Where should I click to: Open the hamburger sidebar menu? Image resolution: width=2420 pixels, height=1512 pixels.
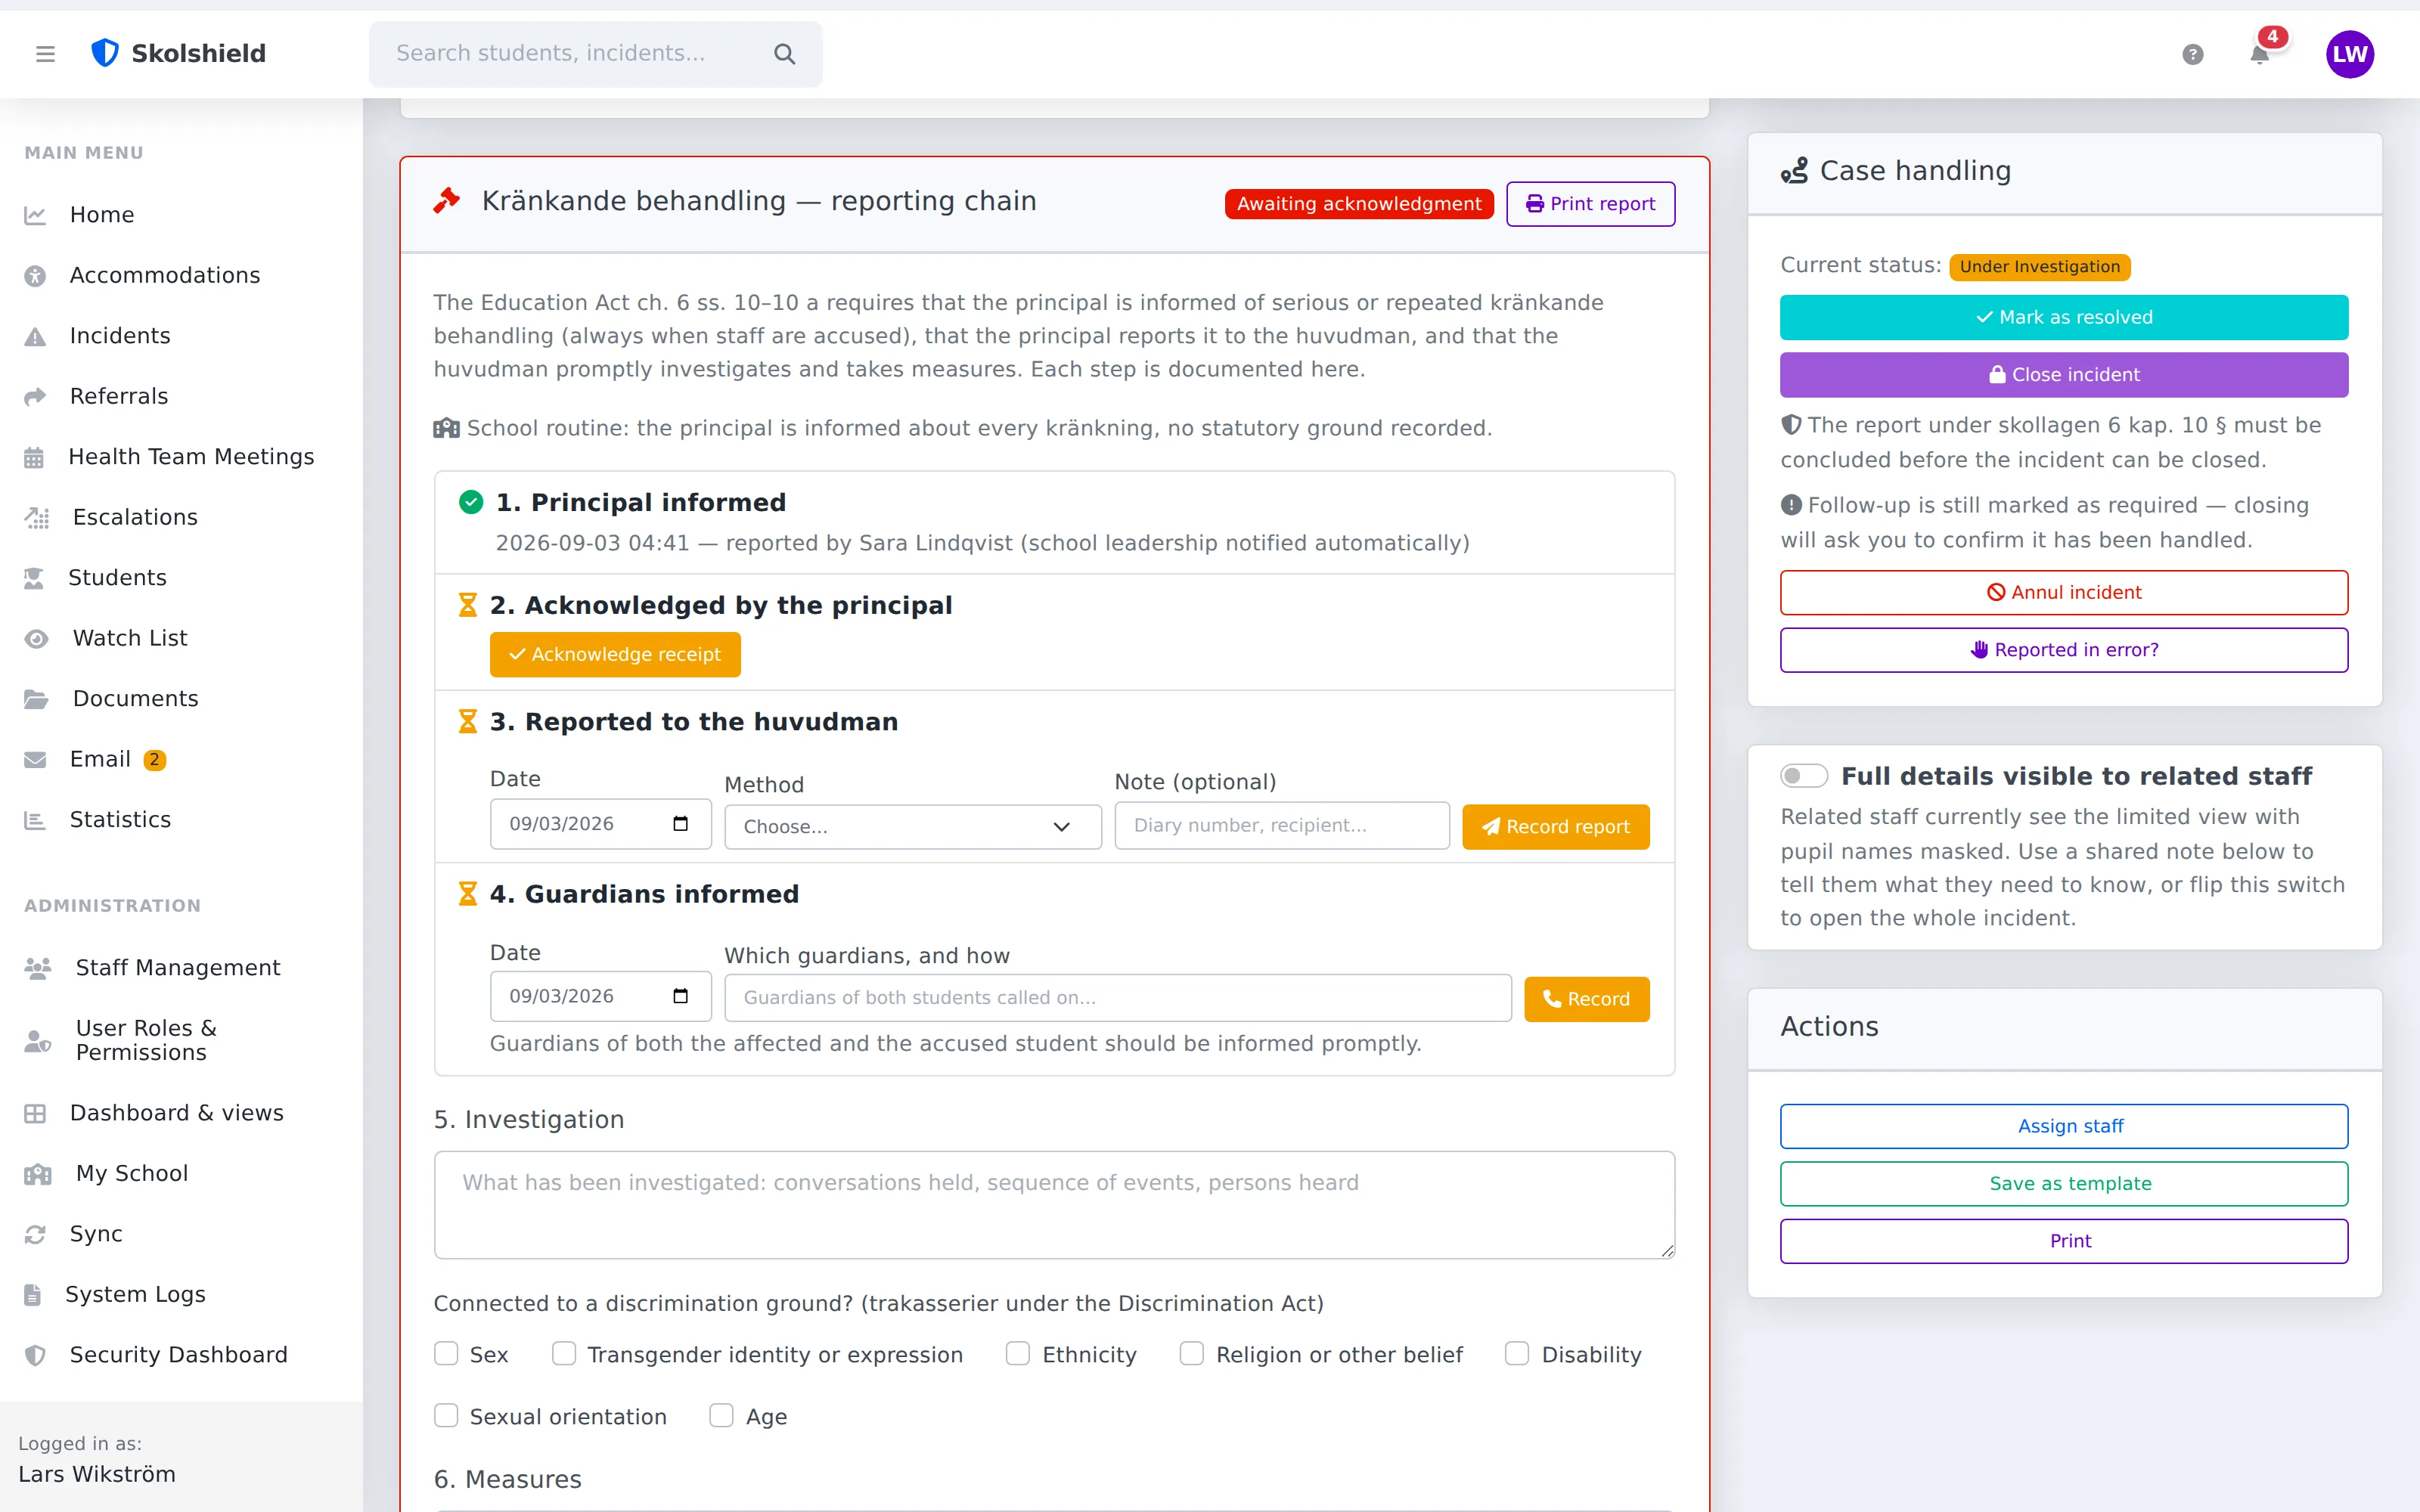click(x=45, y=54)
